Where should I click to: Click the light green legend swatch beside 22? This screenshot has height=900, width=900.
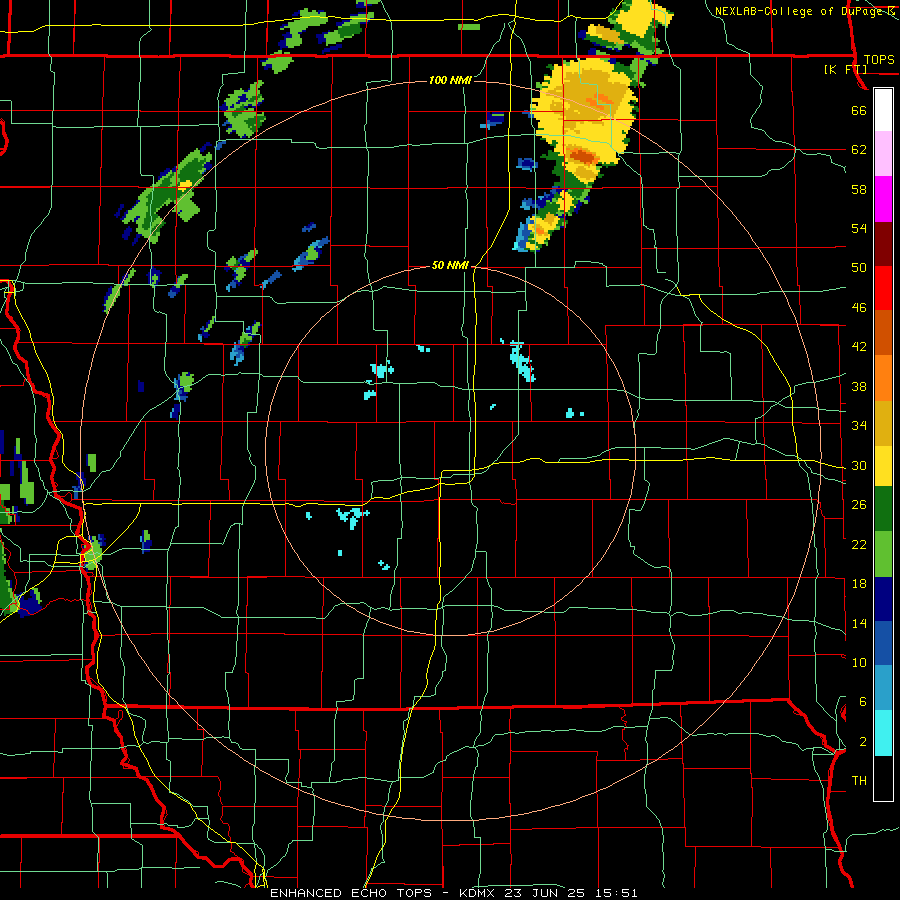coord(883,554)
